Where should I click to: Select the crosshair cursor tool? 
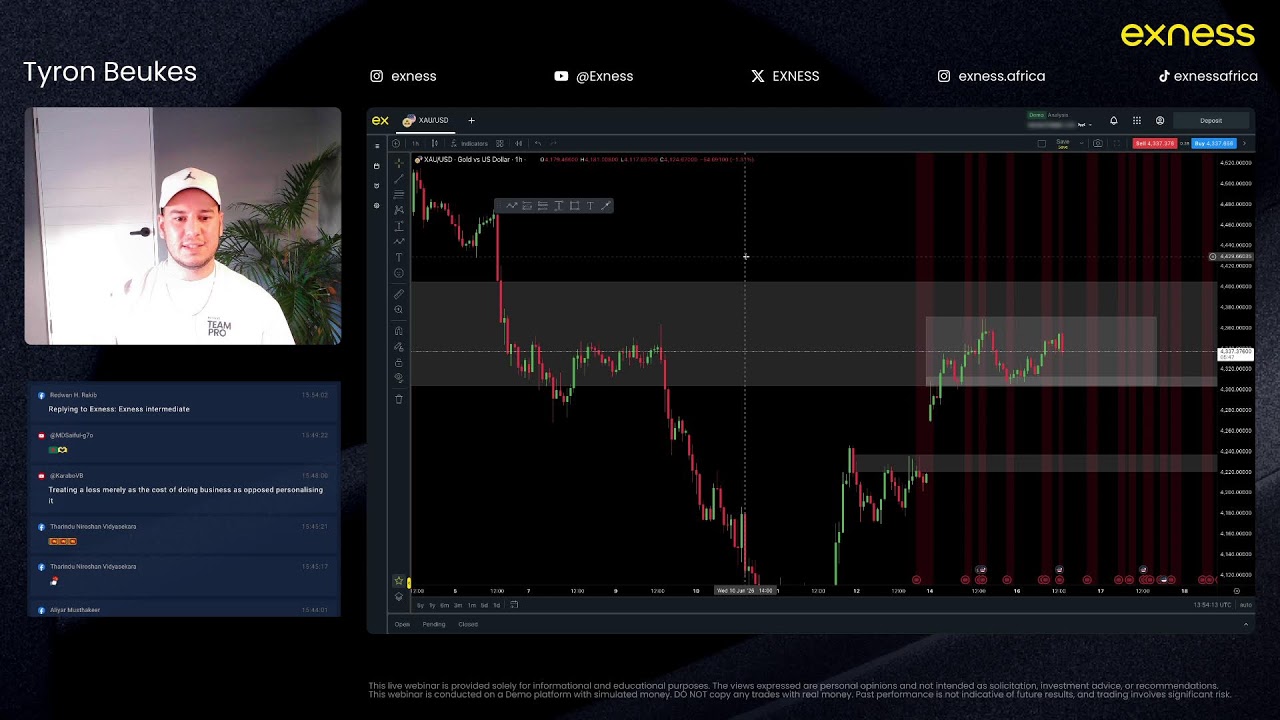point(399,163)
